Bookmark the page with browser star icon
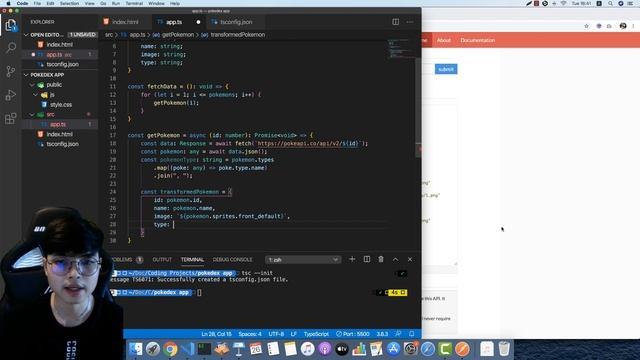Image resolution: width=640 pixels, height=360 pixels. click(587, 26)
